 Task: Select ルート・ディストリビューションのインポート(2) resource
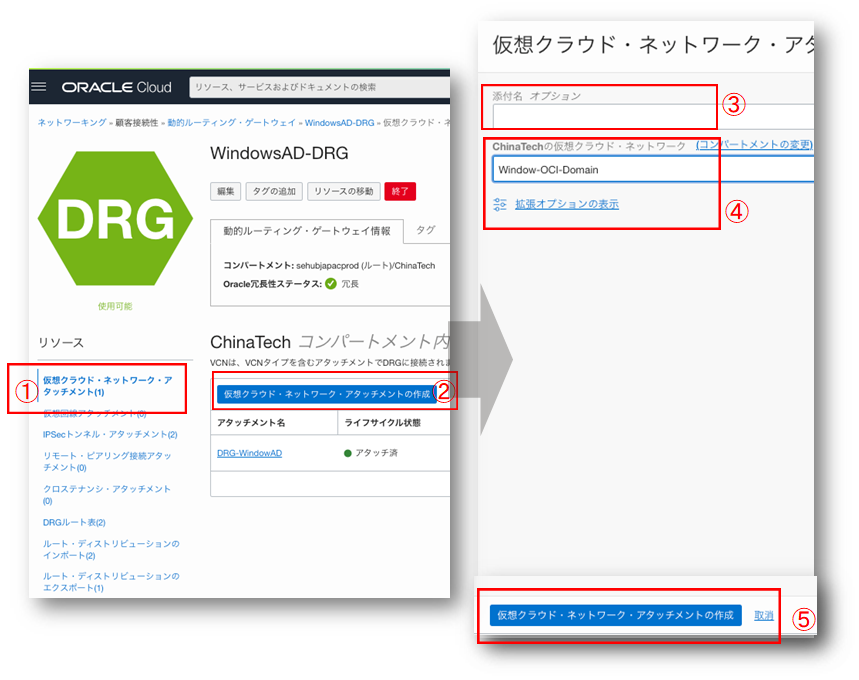click(x=111, y=550)
